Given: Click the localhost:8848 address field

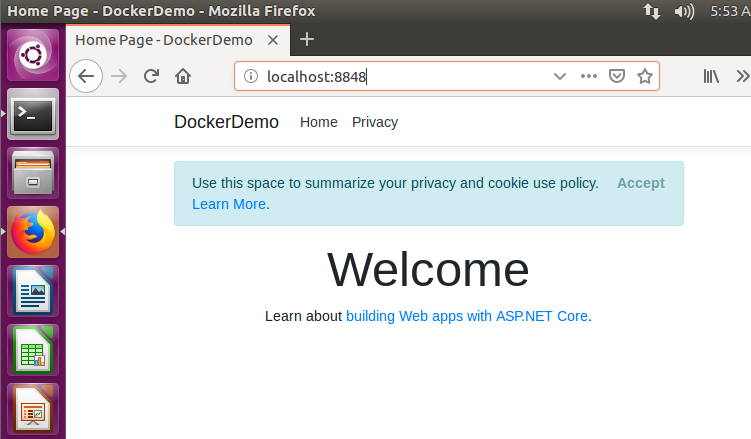Looking at the screenshot, I should click(x=400, y=76).
